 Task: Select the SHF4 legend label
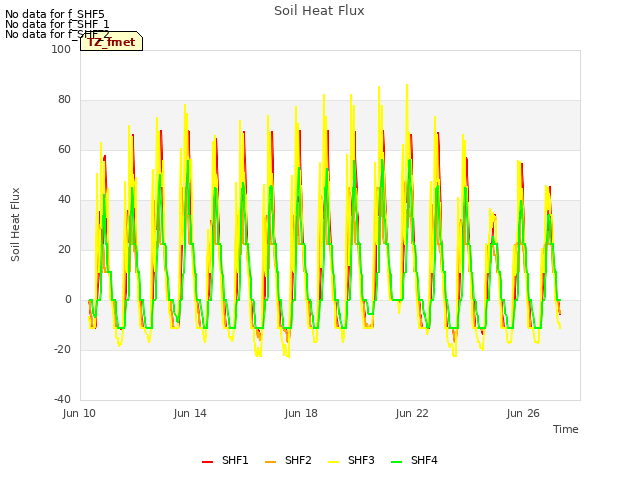pyautogui.click(x=424, y=460)
